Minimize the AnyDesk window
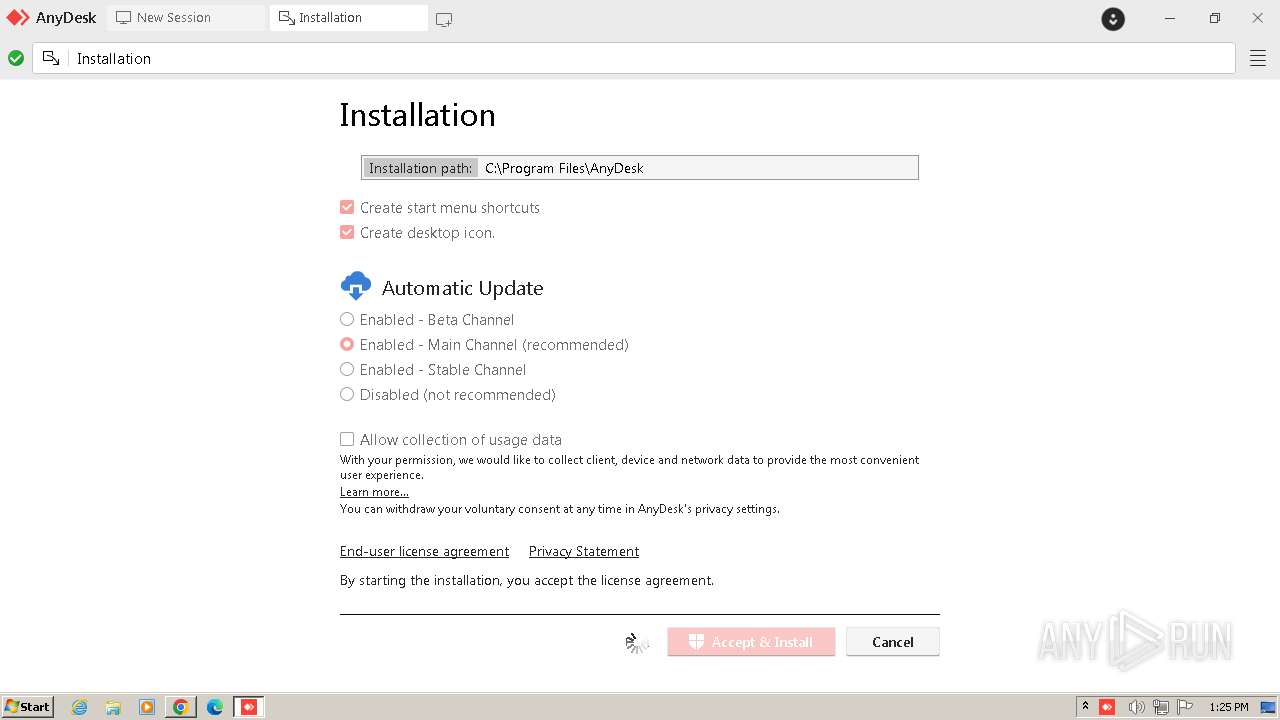This screenshot has height=720, width=1280. tap(1170, 18)
